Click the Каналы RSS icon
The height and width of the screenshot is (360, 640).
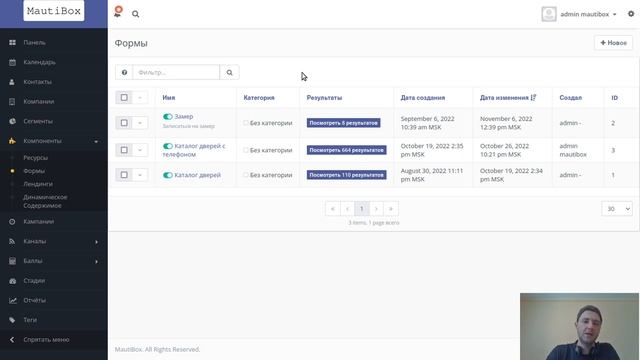pyautogui.click(x=12, y=241)
